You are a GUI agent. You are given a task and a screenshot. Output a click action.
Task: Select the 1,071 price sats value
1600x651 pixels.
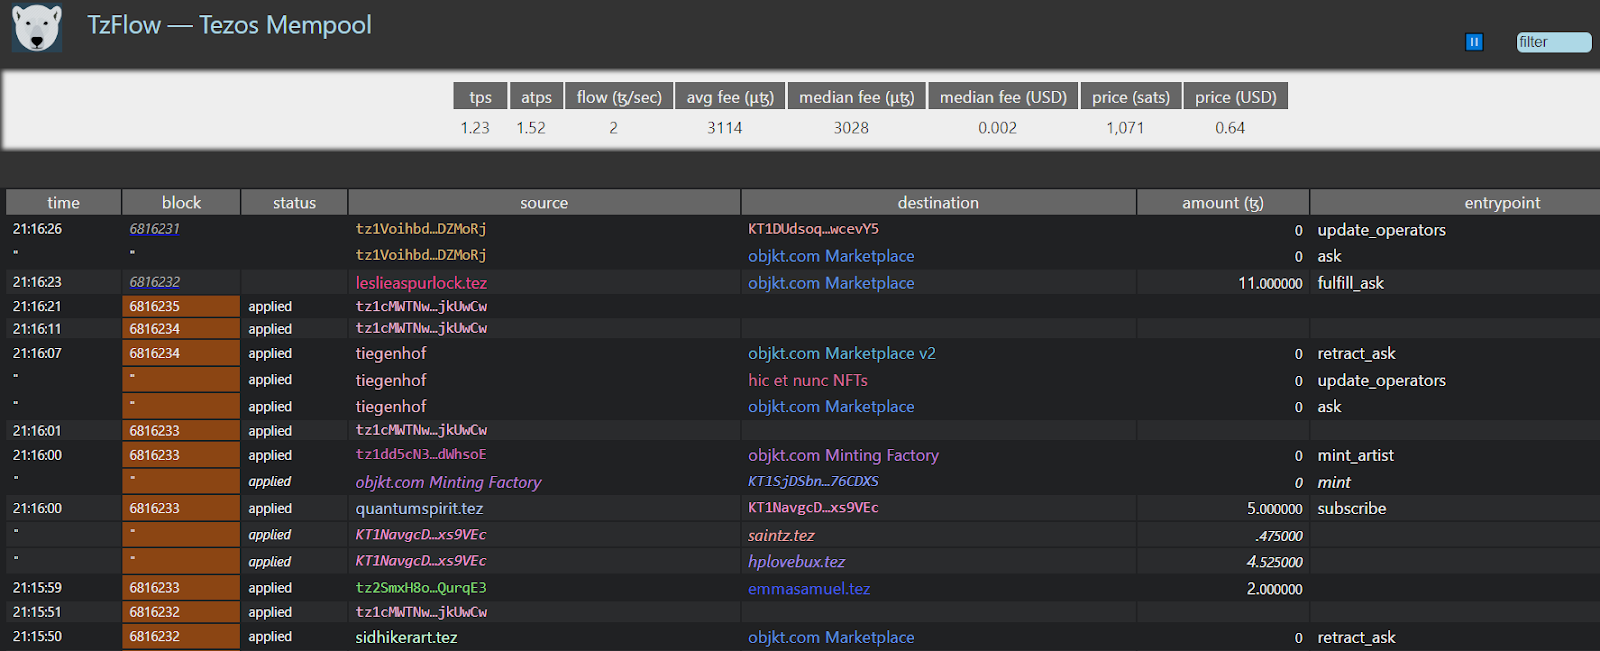point(1125,128)
